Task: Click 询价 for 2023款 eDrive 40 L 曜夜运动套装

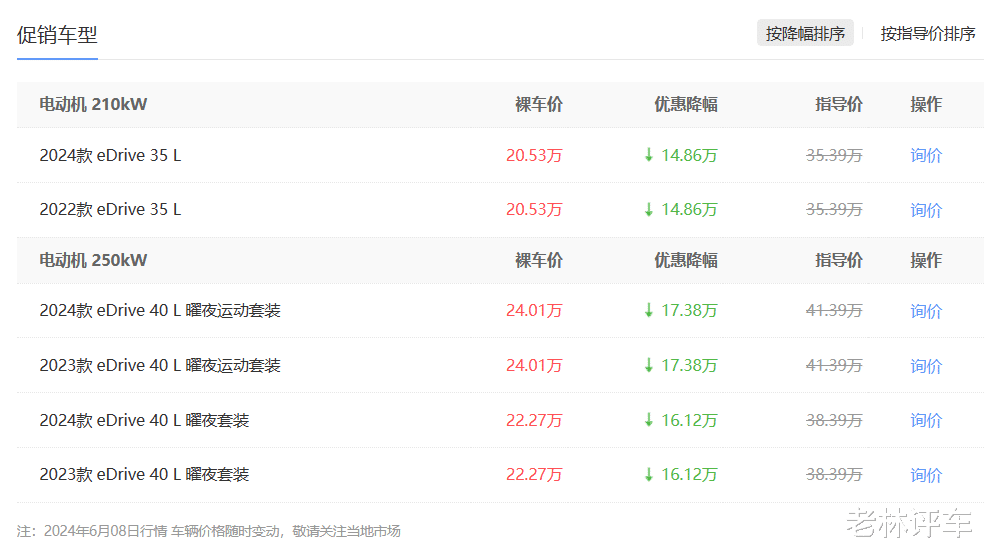Action: [925, 365]
